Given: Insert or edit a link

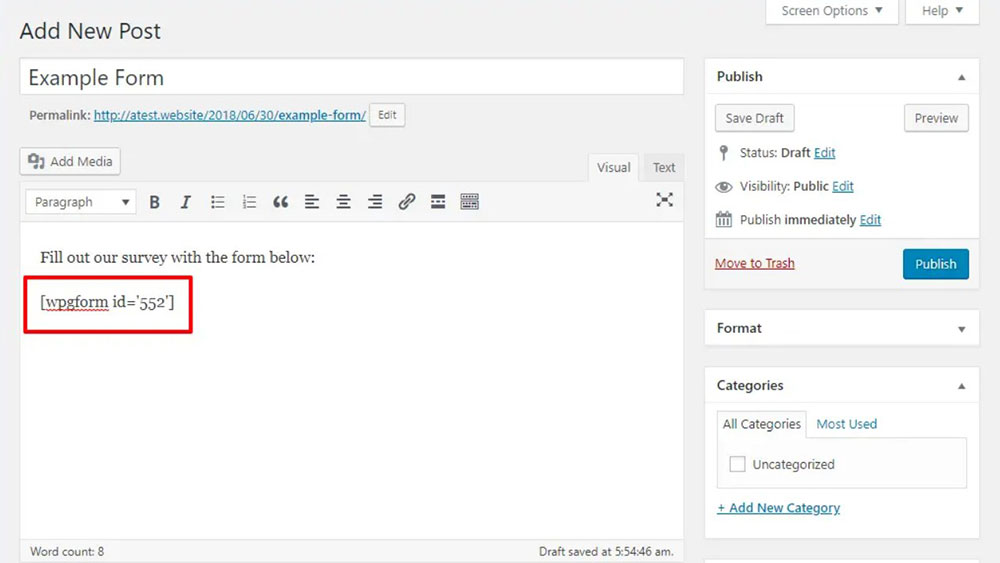Looking at the screenshot, I should (406, 202).
